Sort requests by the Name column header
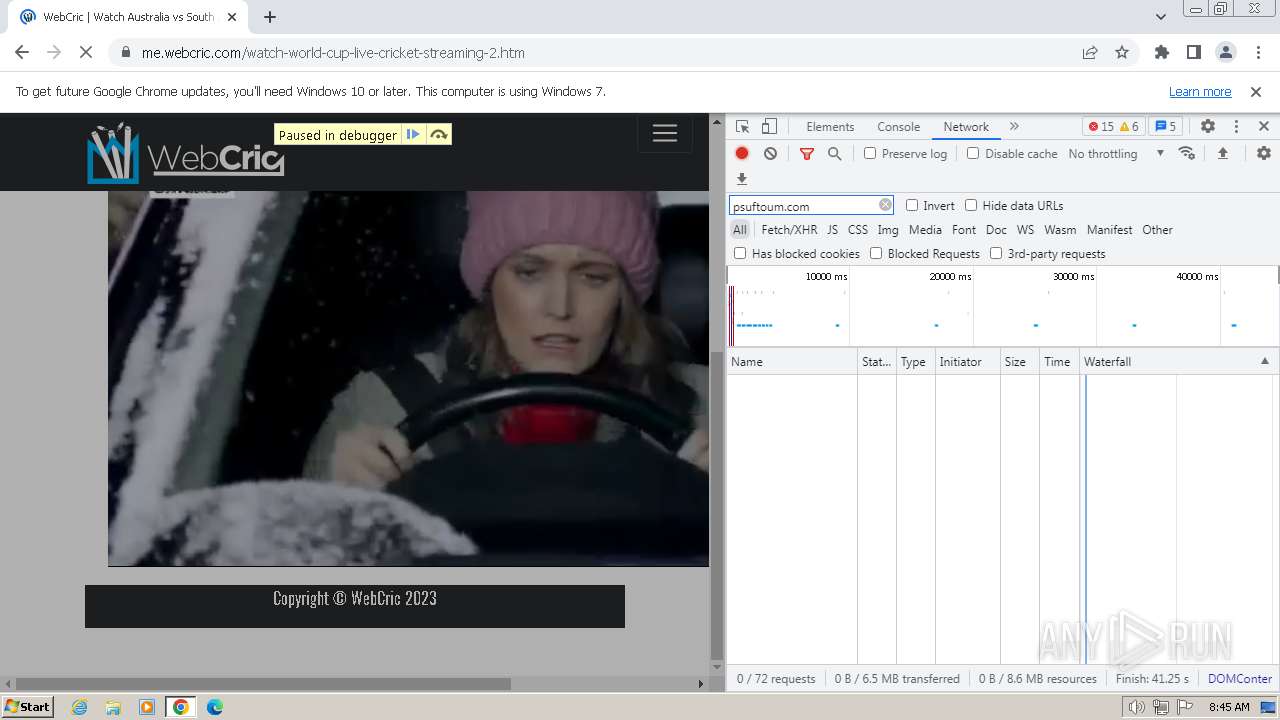 [x=792, y=361]
